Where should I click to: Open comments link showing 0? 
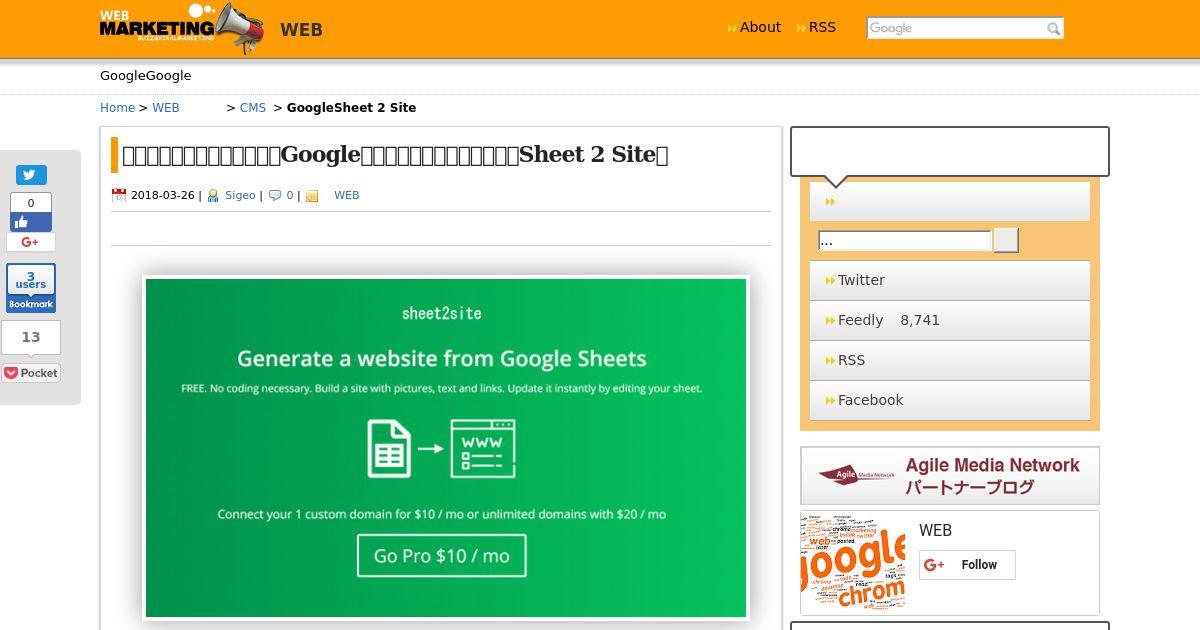coord(290,195)
